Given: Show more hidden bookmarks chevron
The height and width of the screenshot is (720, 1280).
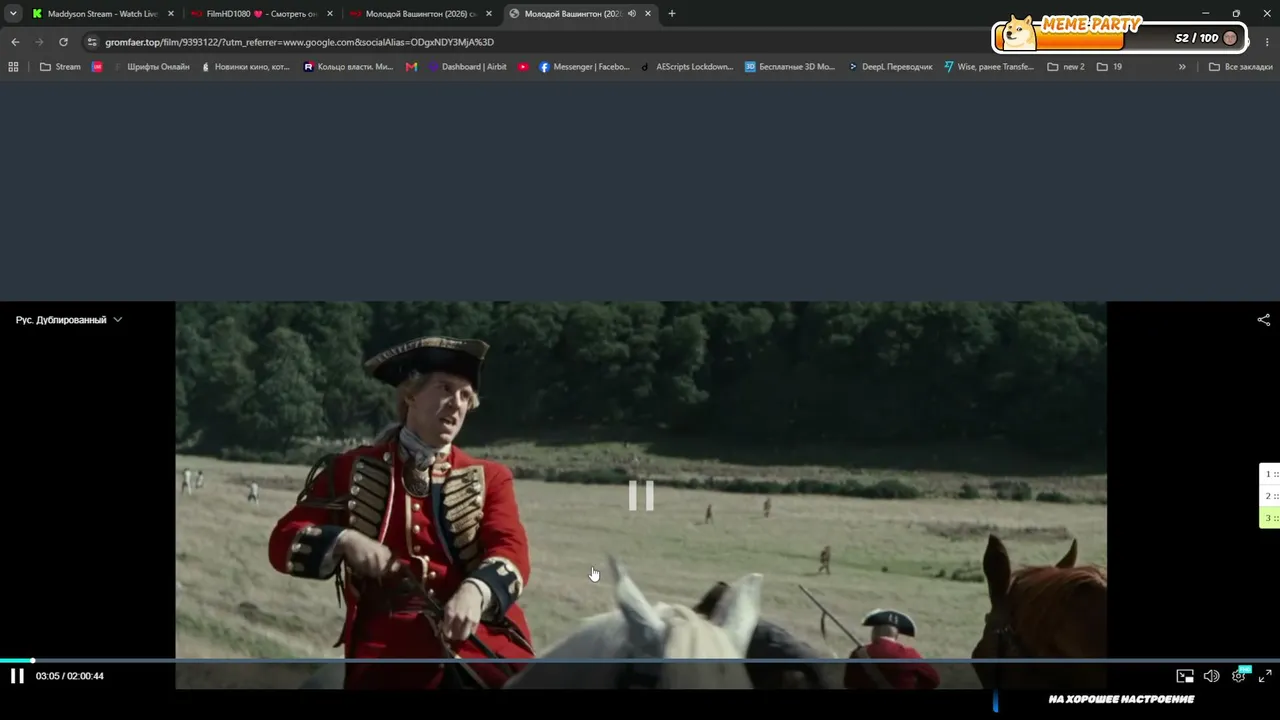Looking at the screenshot, I should point(1182,67).
